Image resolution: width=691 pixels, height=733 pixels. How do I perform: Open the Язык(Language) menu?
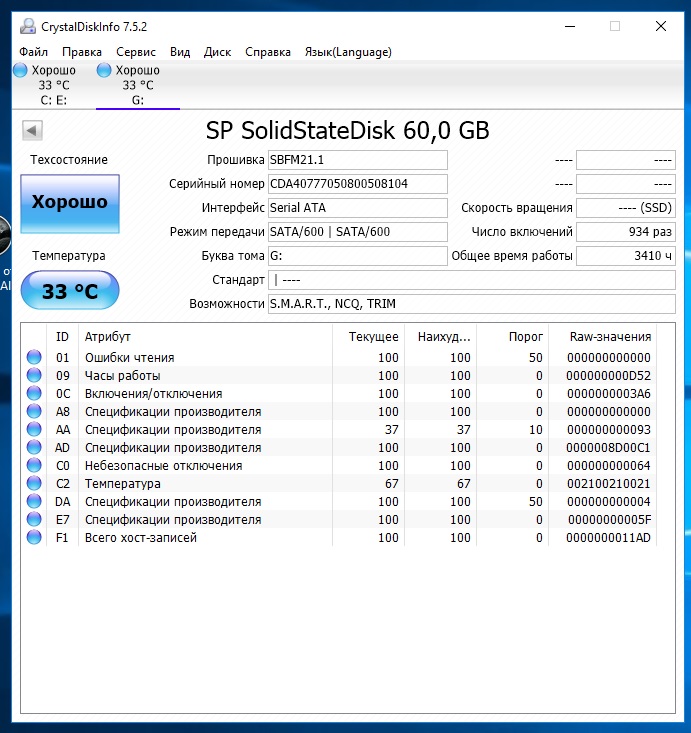coord(348,52)
